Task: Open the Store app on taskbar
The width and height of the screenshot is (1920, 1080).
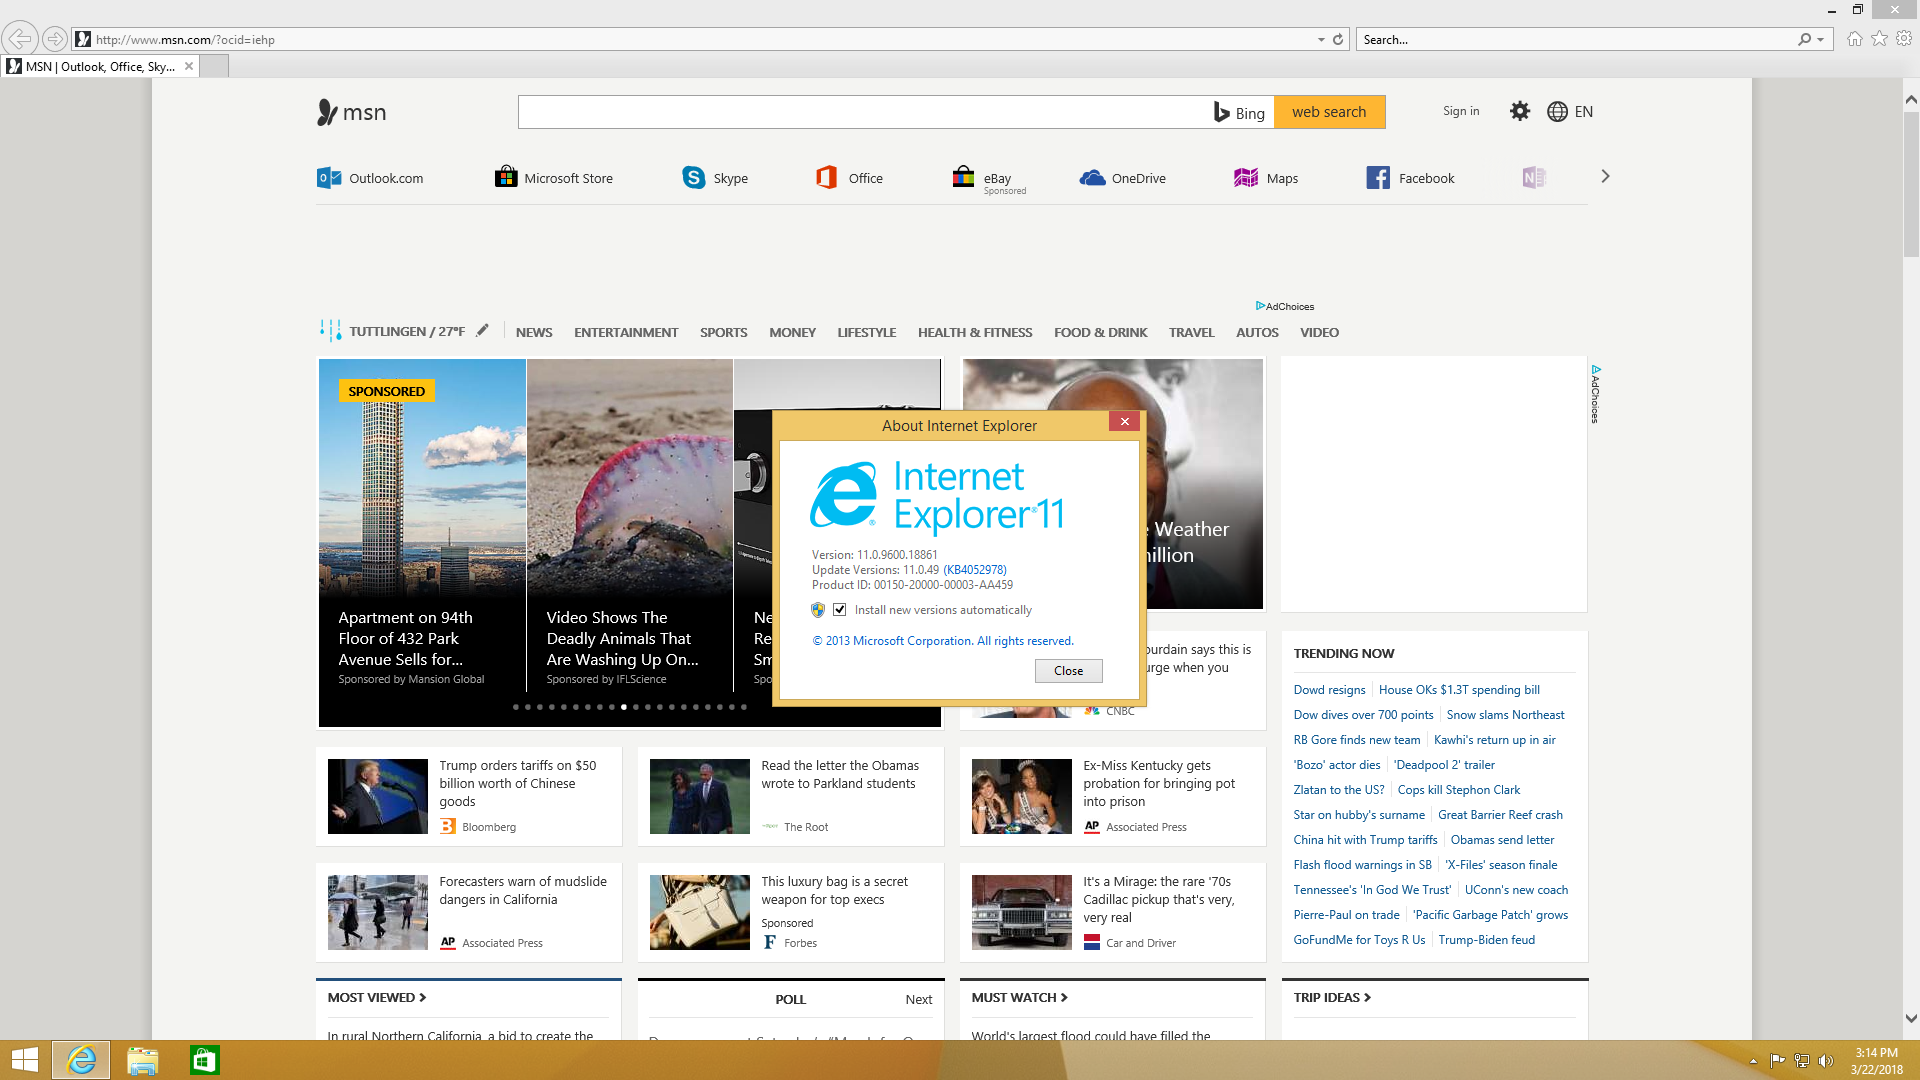Action: coord(204,1060)
